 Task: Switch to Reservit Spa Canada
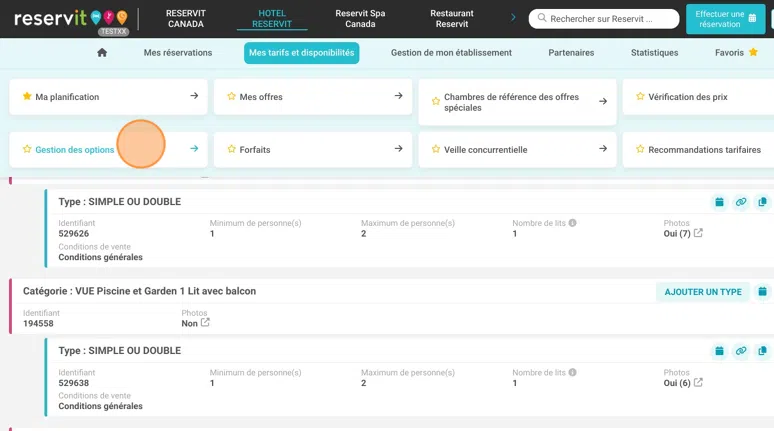click(x=360, y=19)
